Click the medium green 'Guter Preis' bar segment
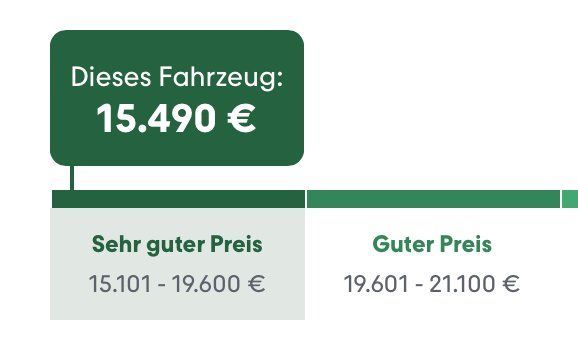 coord(433,199)
